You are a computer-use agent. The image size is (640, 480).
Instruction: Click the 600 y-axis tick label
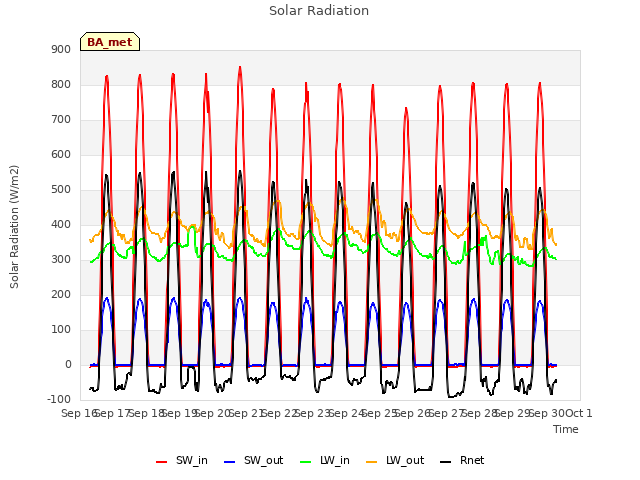point(61,155)
